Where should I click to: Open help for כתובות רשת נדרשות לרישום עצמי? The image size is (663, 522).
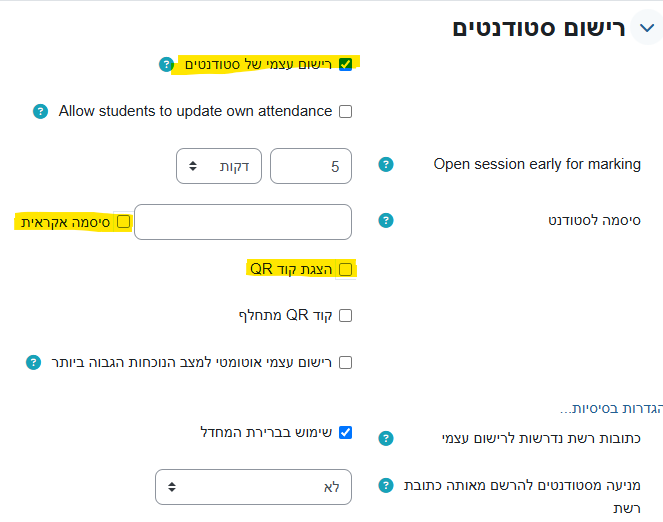pos(386,438)
